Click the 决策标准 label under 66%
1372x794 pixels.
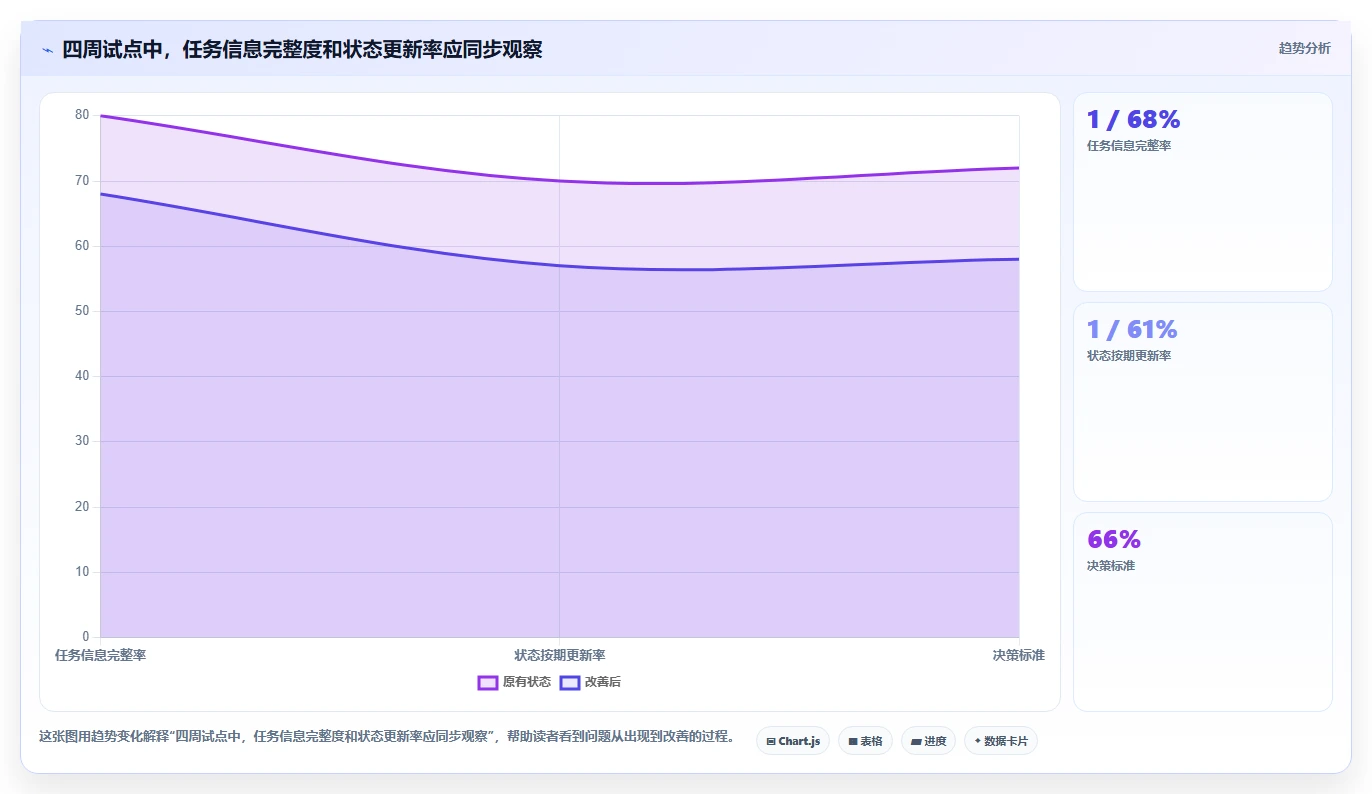click(x=1111, y=566)
